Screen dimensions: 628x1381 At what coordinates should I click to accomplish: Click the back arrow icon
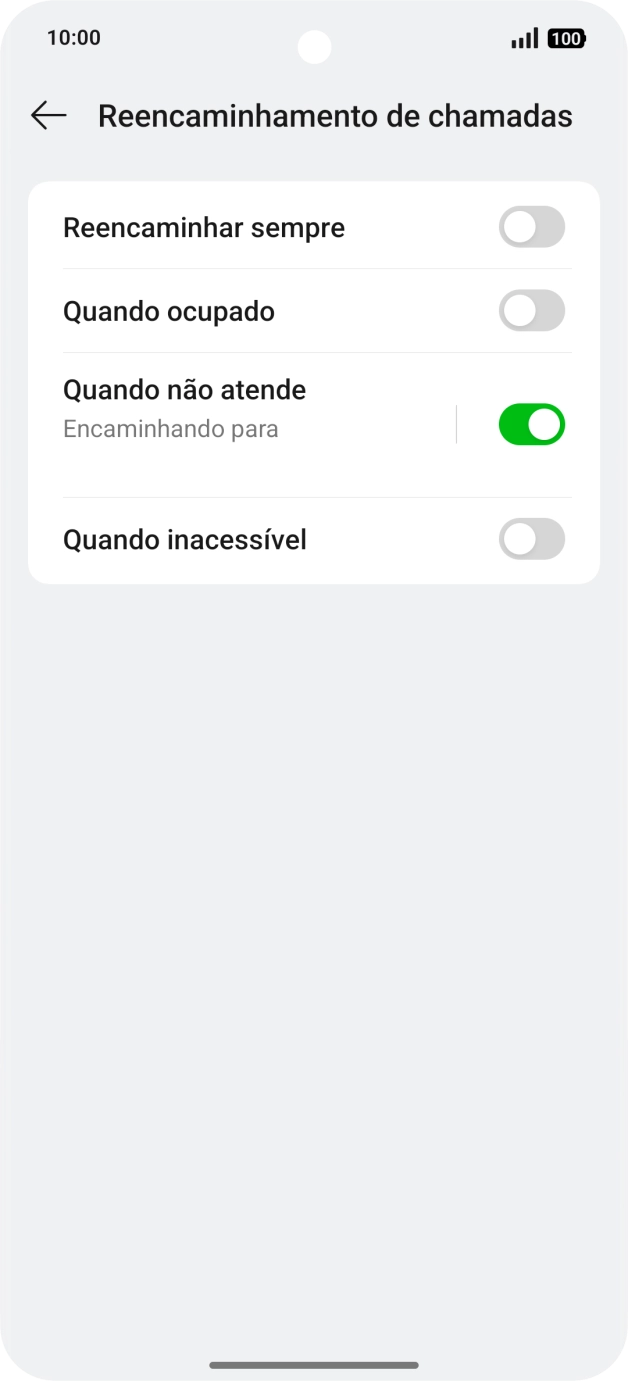tap(47, 115)
